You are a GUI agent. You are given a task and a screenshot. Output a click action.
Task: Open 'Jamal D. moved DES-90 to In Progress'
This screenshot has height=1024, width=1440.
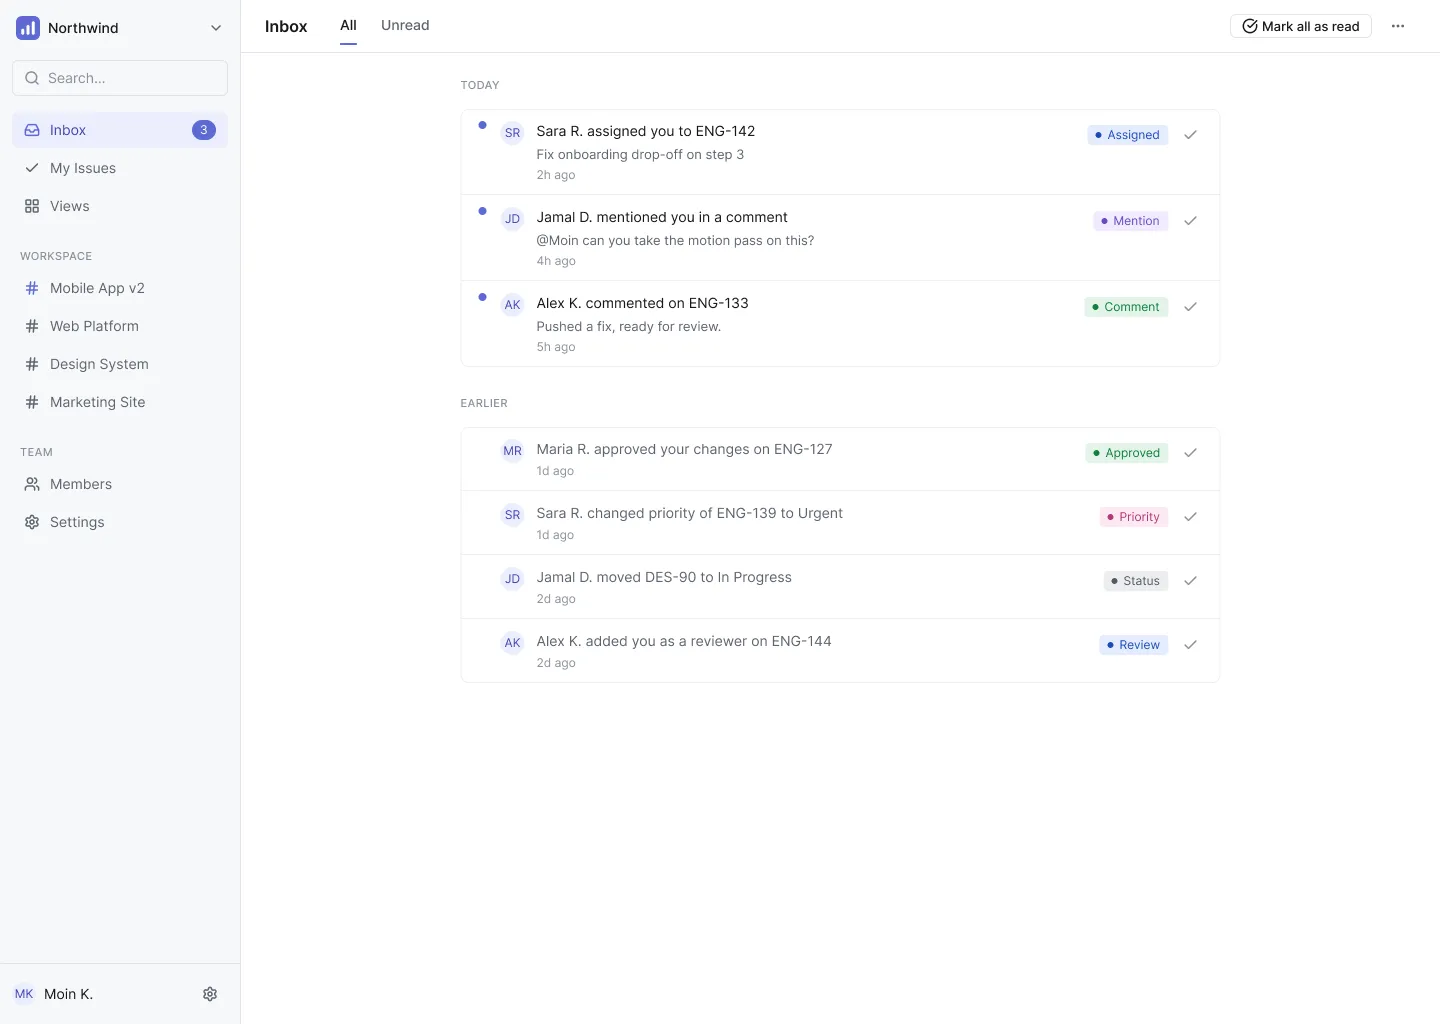(840, 587)
